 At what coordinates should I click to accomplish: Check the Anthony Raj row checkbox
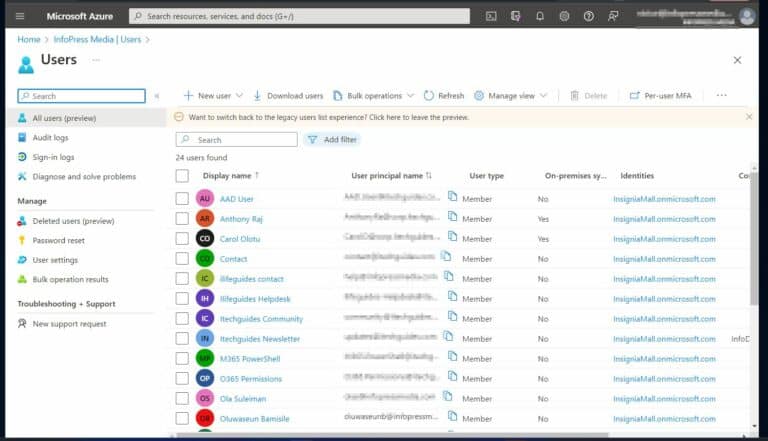(x=182, y=219)
